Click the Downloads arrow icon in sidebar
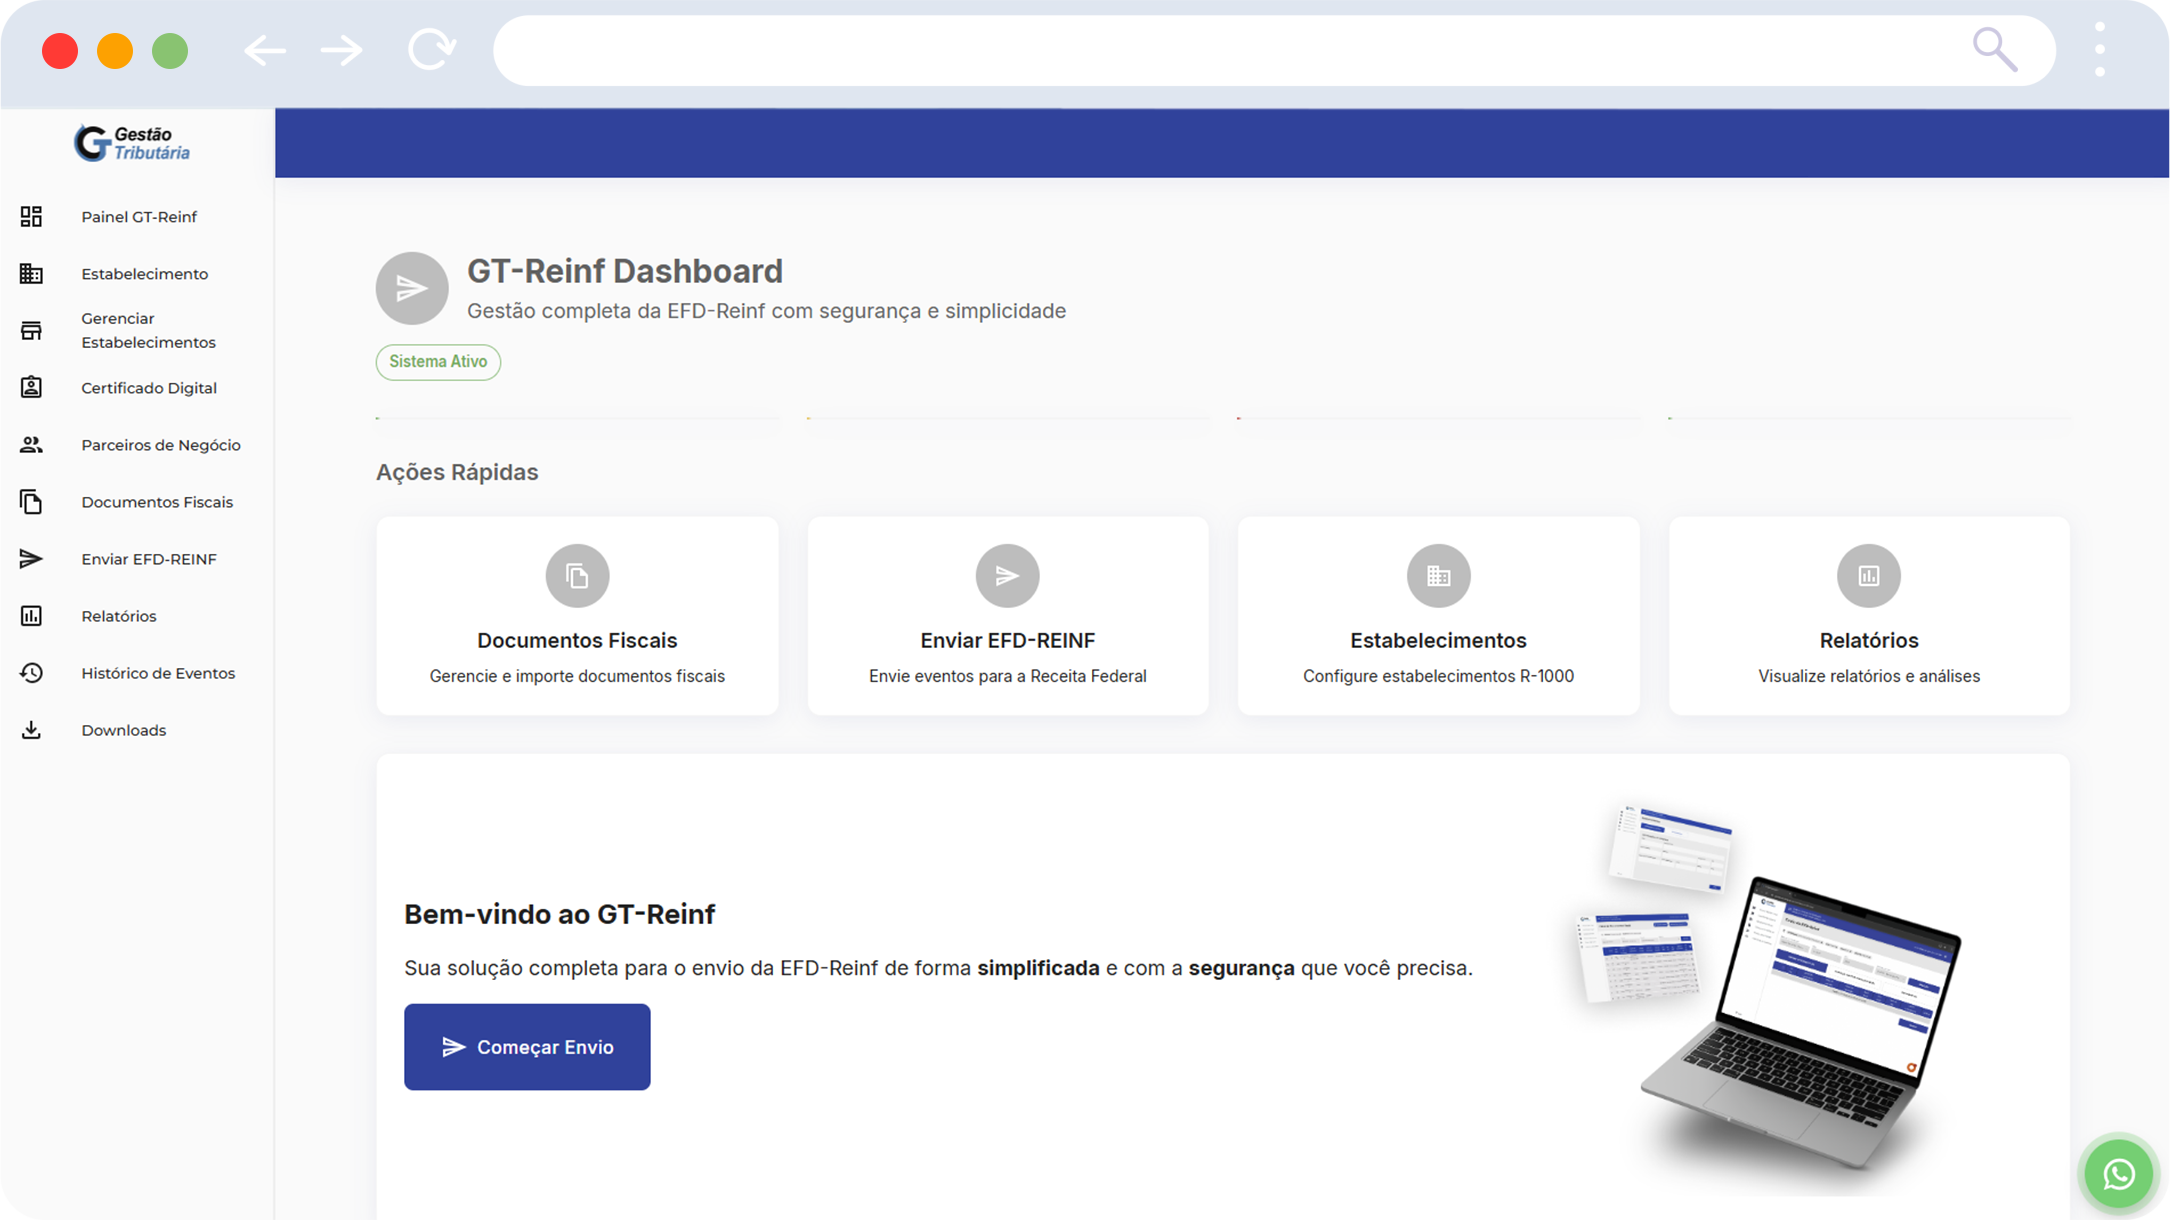2170x1220 pixels. pos(31,730)
